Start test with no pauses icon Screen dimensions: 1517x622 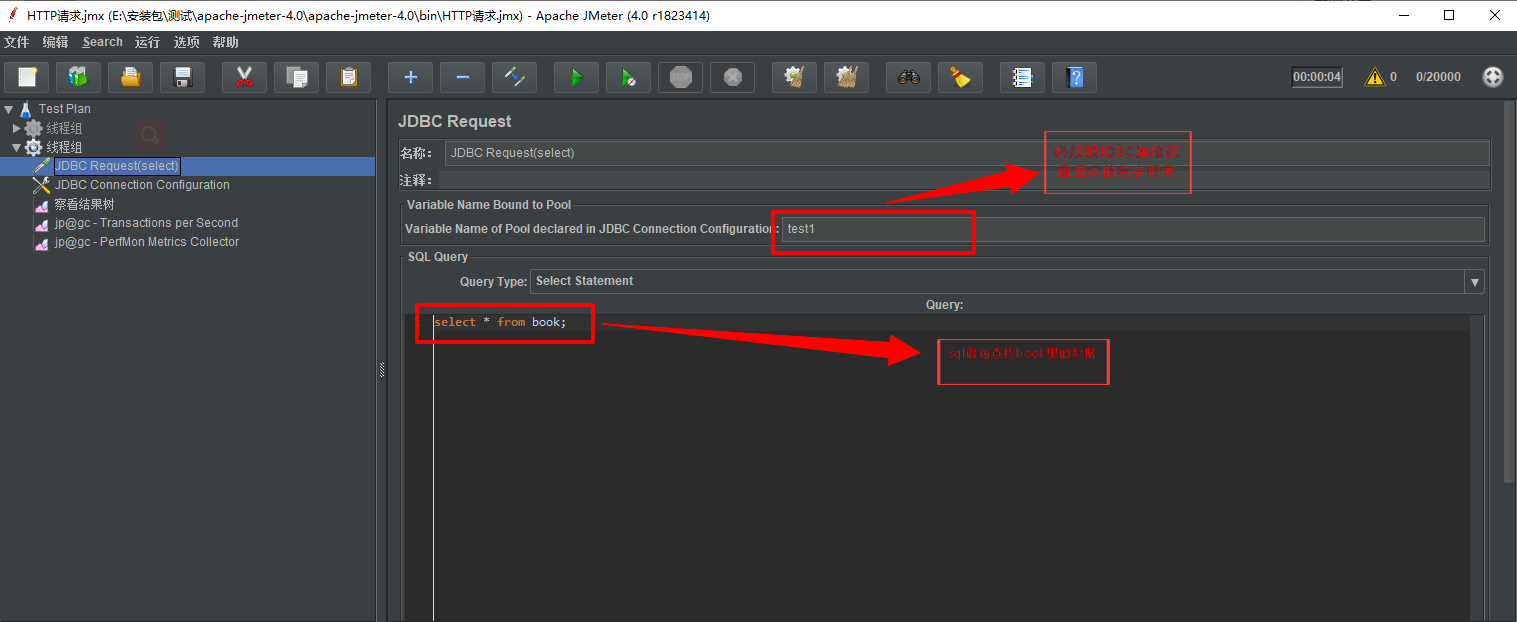(x=628, y=77)
